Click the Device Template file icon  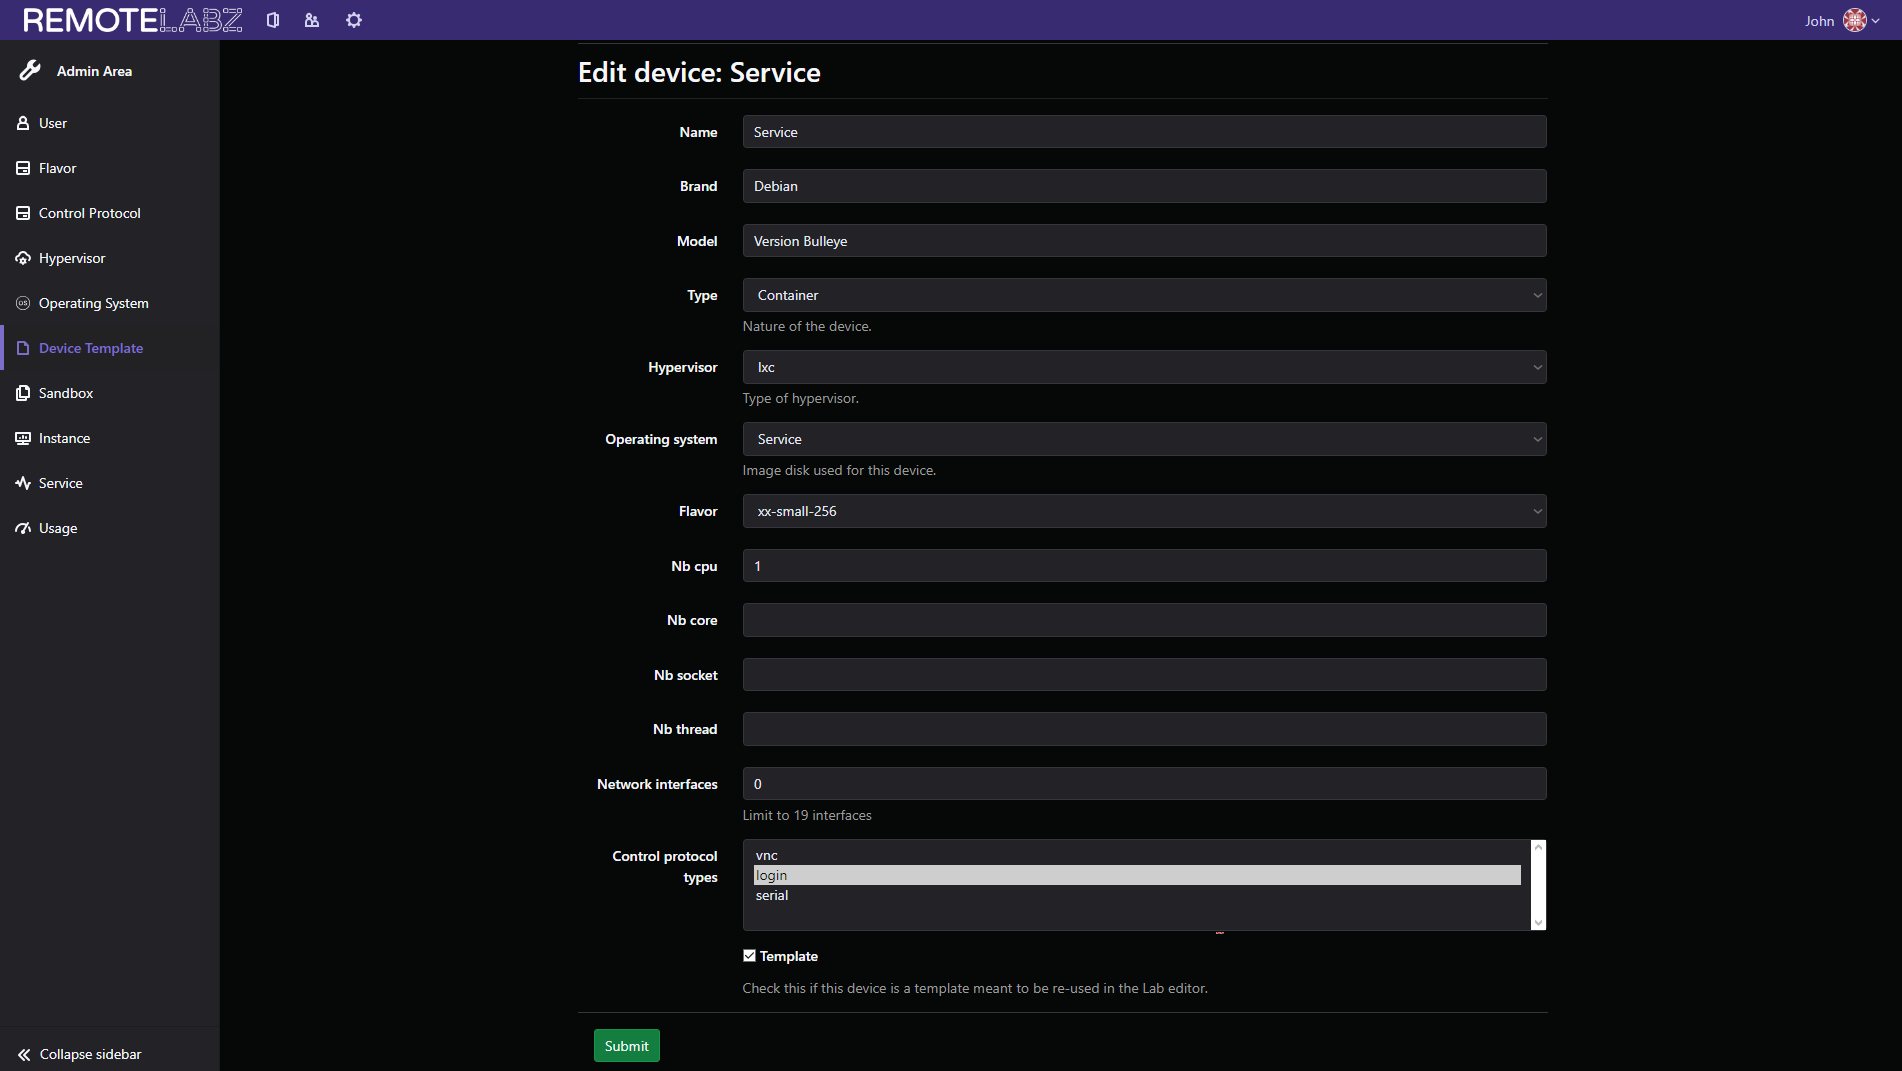coord(23,348)
